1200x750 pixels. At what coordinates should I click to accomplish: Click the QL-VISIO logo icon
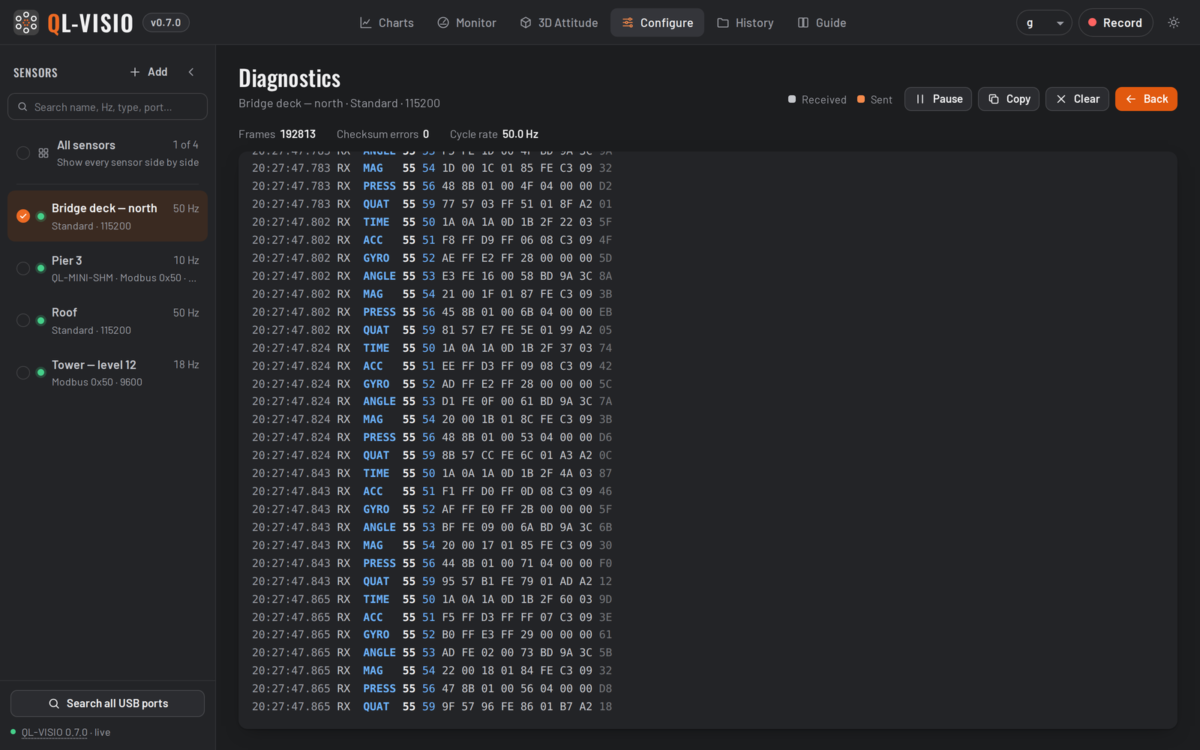pyautogui.click(x=27, y=22)
